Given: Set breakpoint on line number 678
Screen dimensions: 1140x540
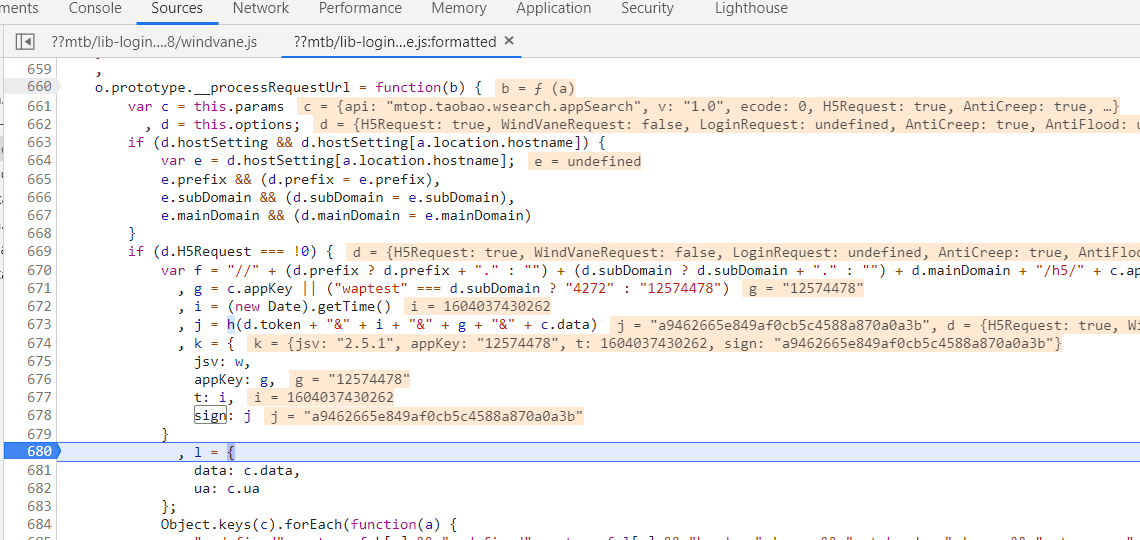Looking at the screenshot, I should (x=39, y=415).
